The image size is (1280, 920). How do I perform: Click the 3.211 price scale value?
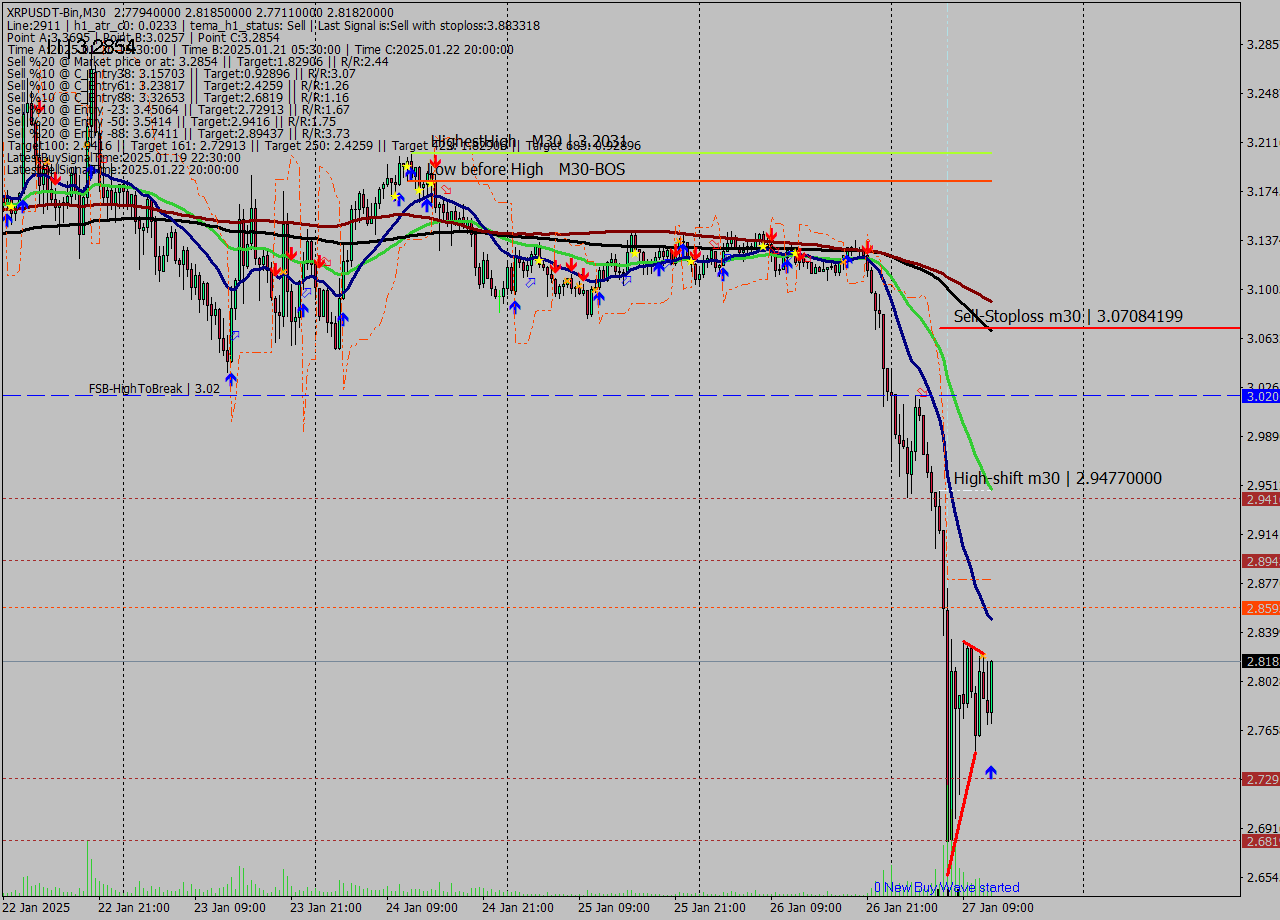coord(1263,142)
